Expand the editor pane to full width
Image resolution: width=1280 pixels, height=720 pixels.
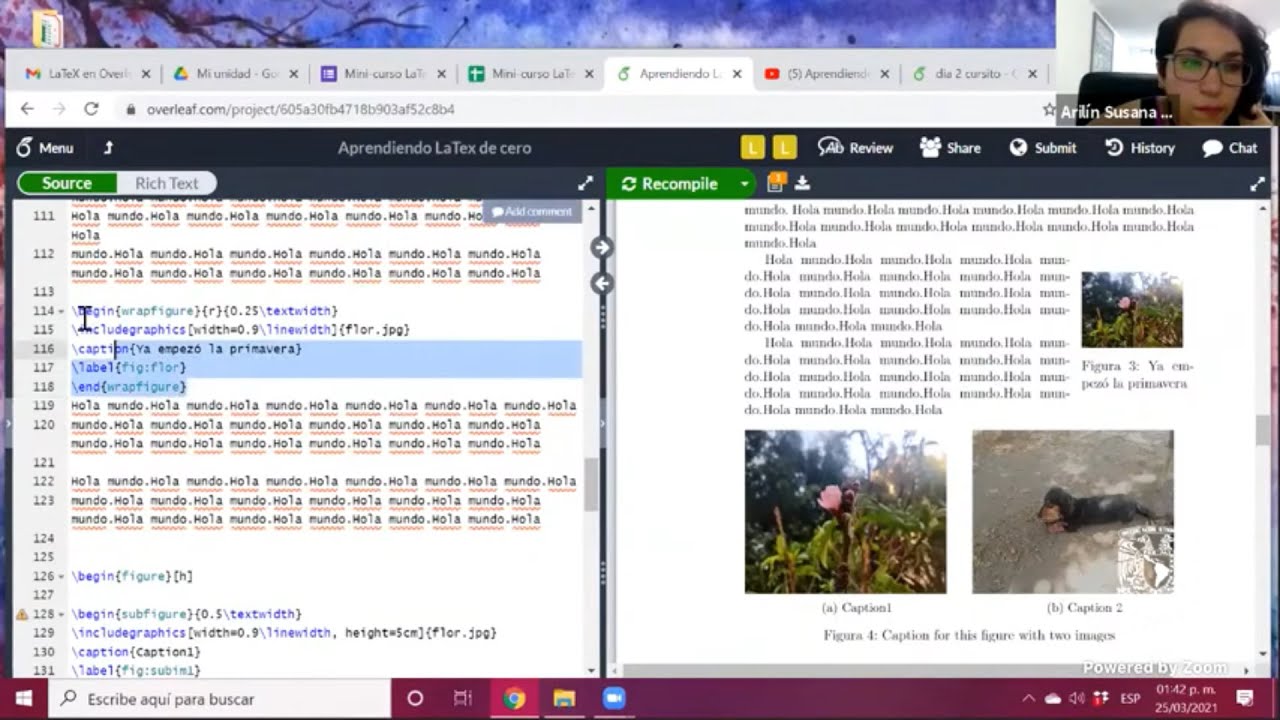click(x=585, y=183)
